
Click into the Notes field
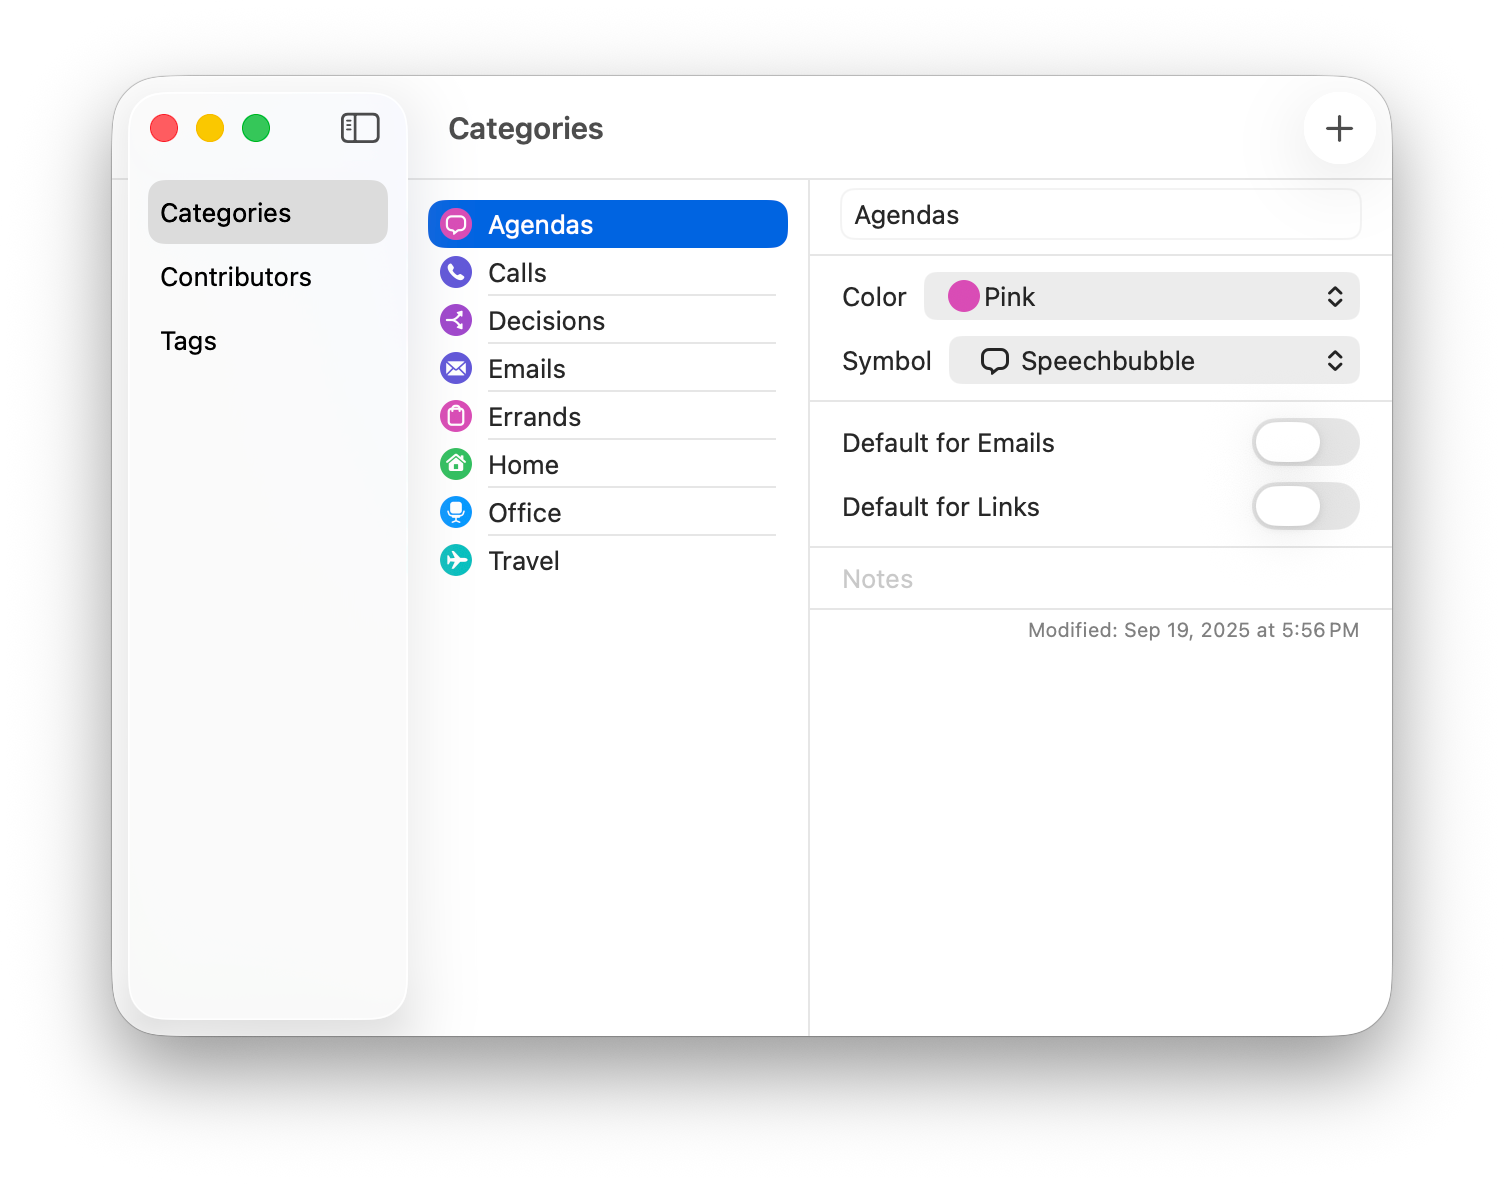tap(1100, 579)
